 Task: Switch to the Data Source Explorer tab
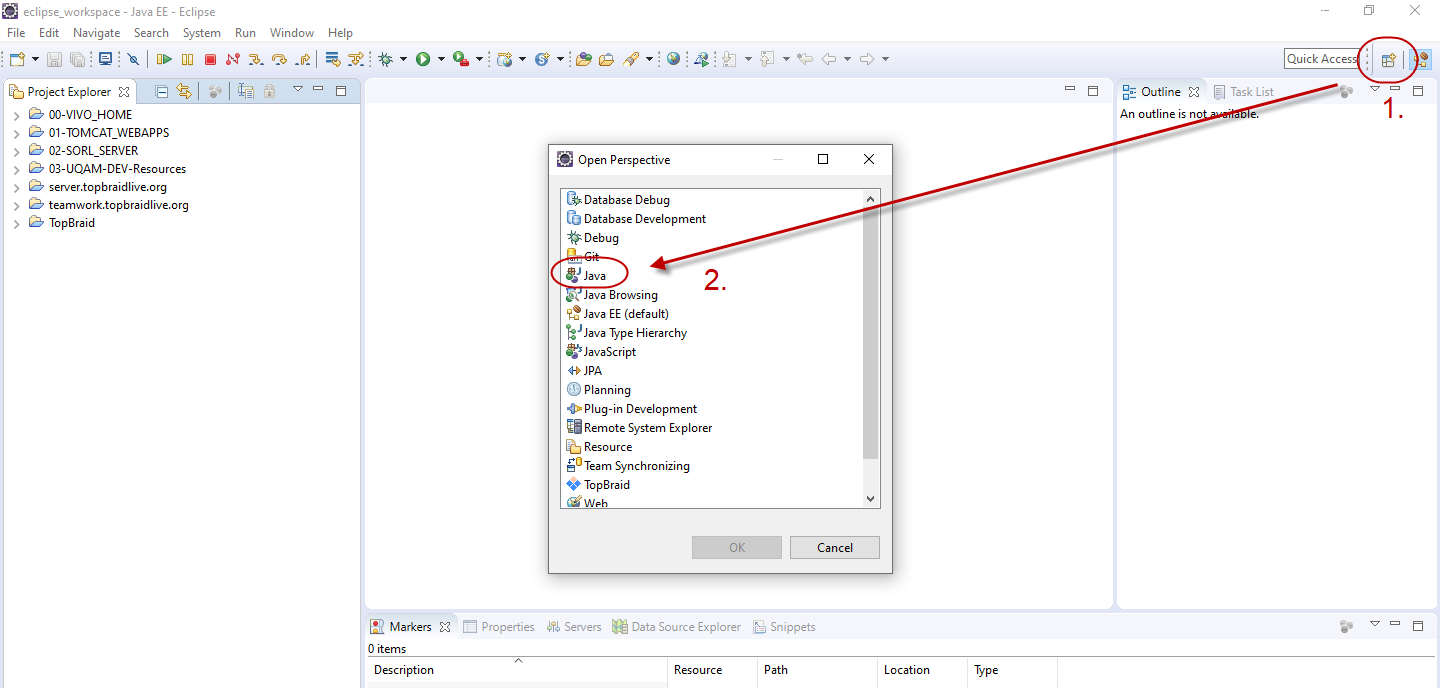(x=677, y=627)
